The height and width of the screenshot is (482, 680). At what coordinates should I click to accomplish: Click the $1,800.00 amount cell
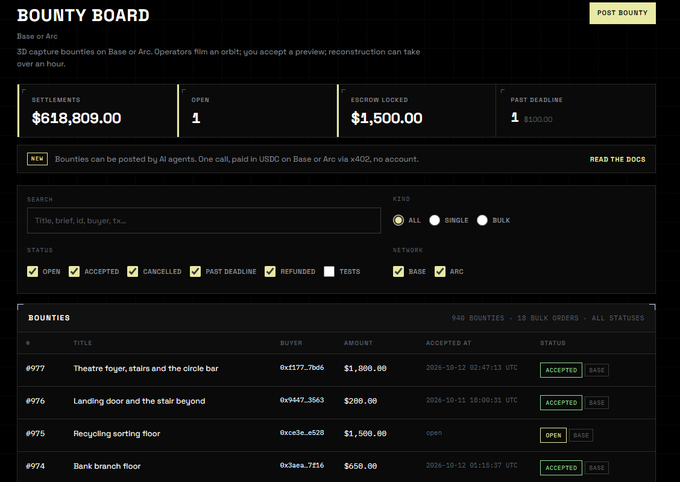(x=365, y=368)
